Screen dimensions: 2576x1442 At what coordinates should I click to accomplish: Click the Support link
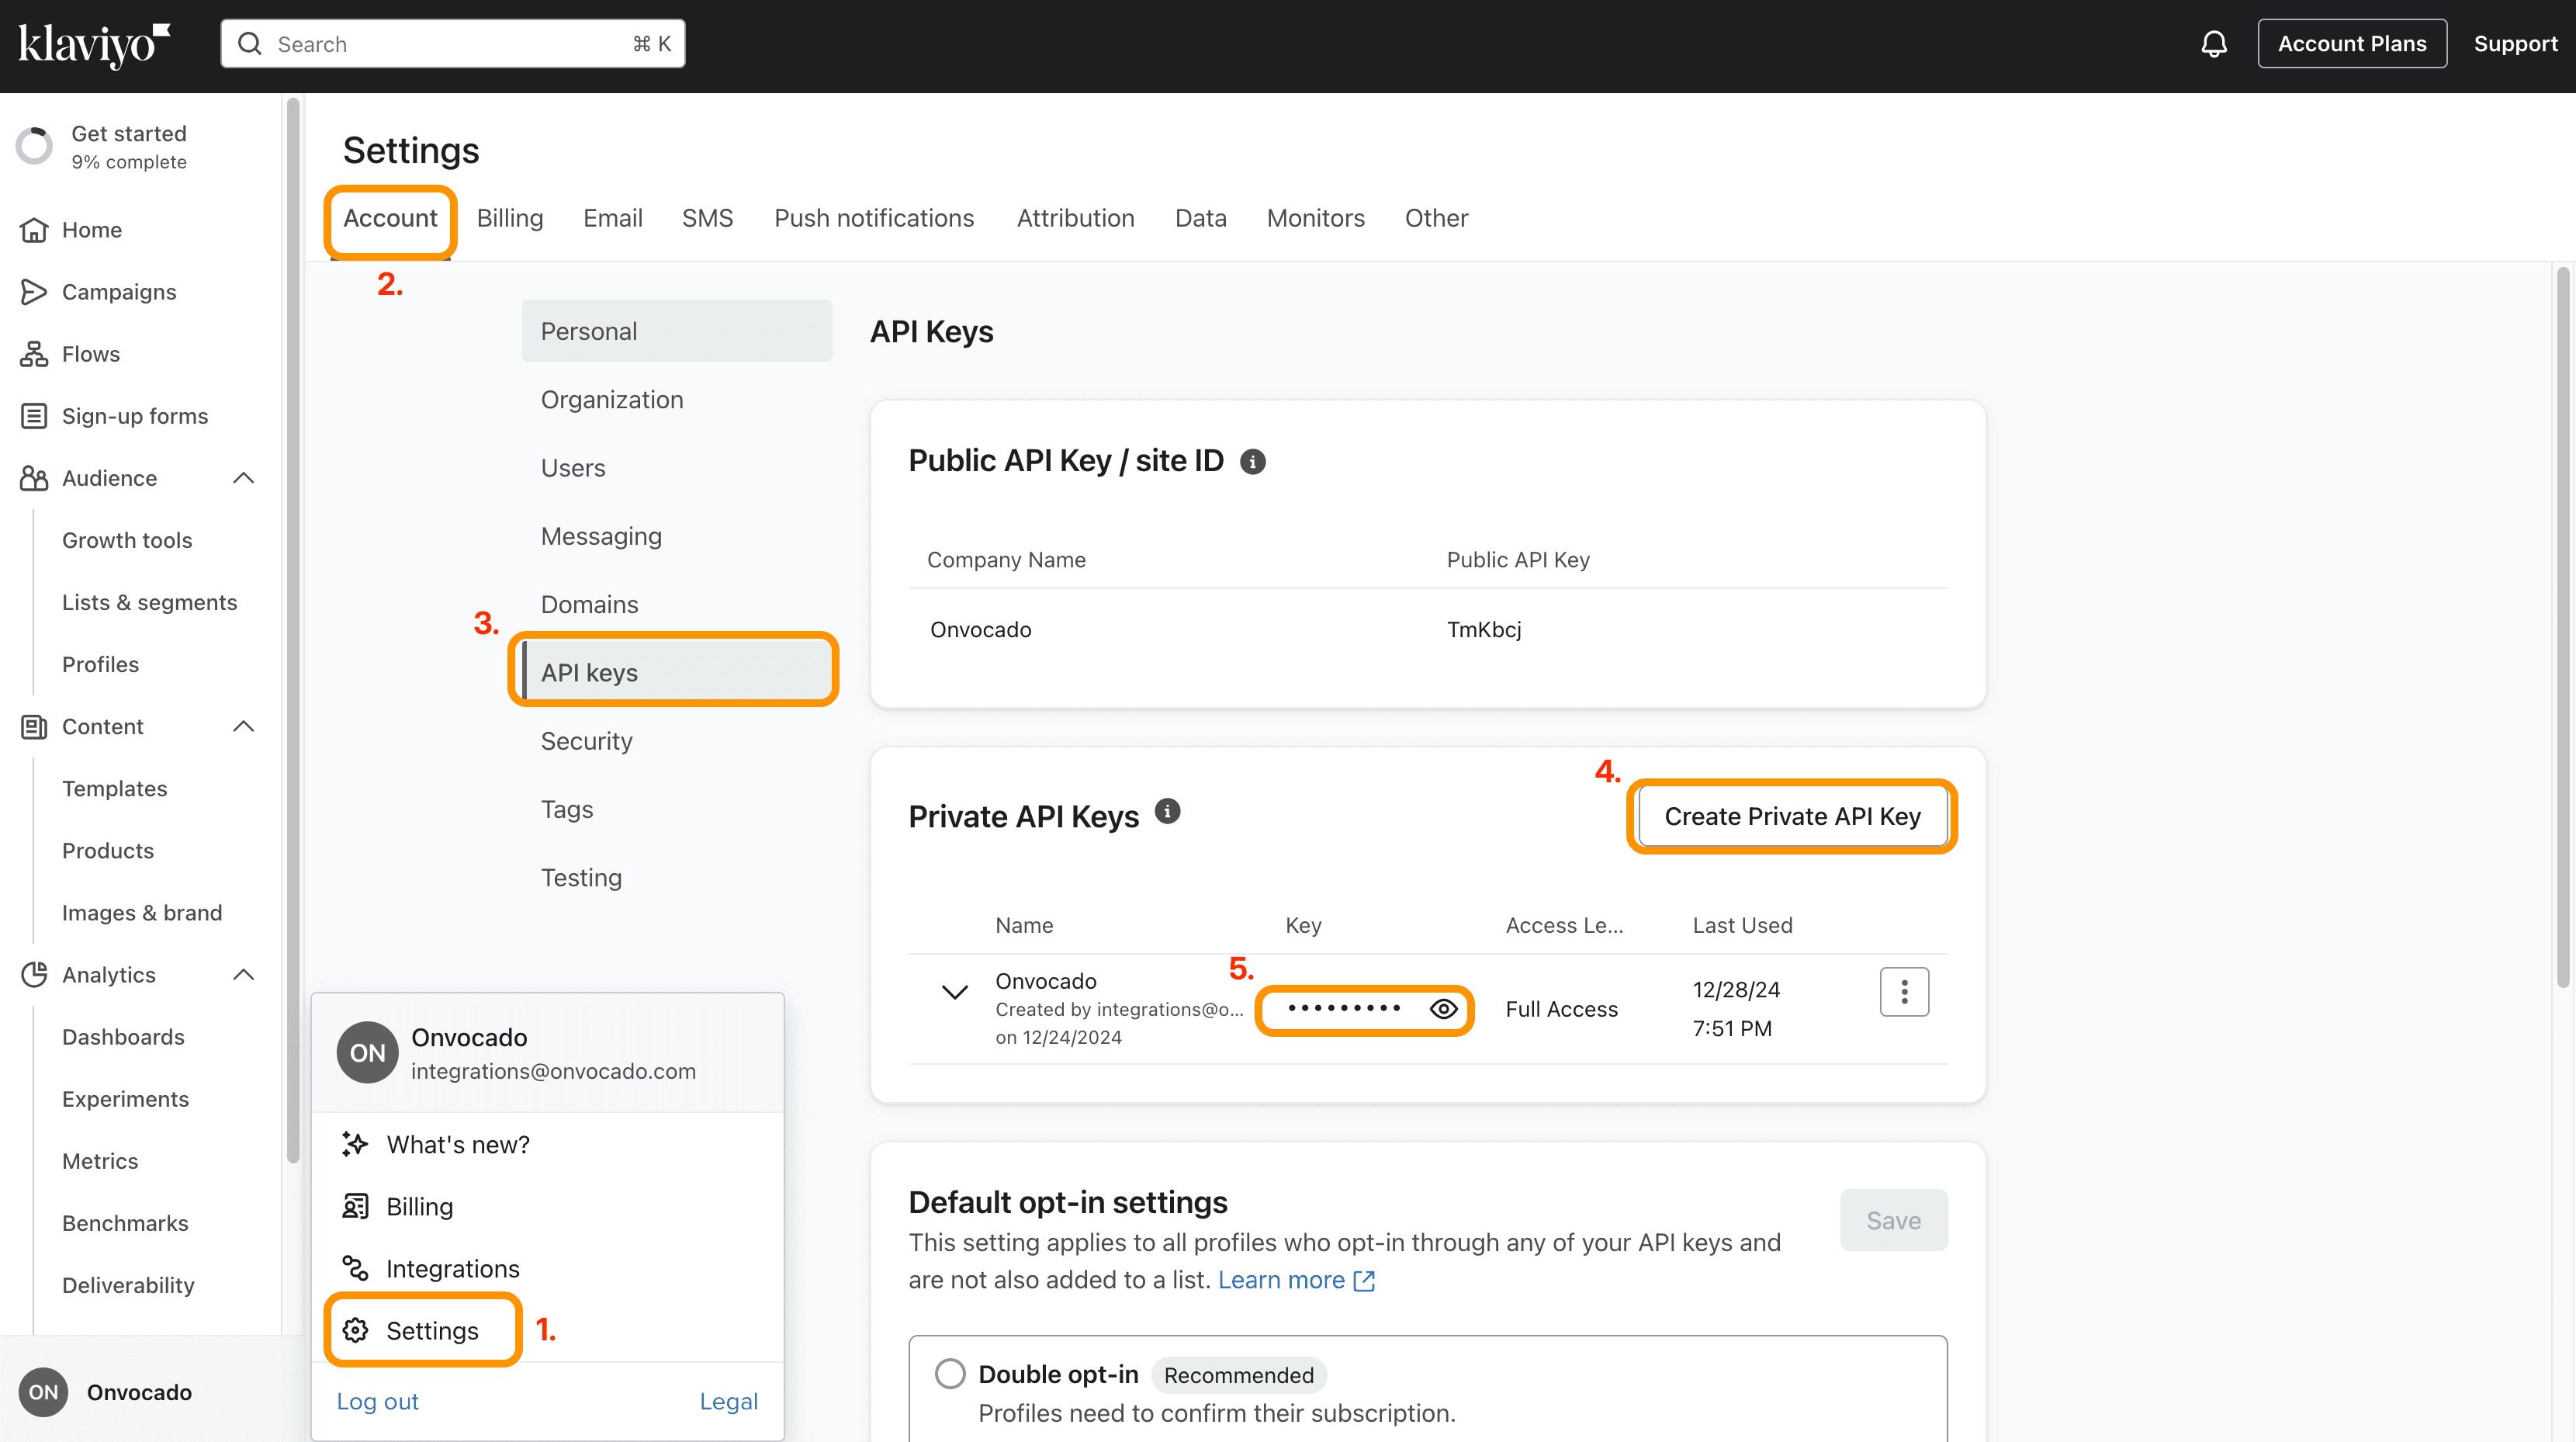click(2515, 44)
